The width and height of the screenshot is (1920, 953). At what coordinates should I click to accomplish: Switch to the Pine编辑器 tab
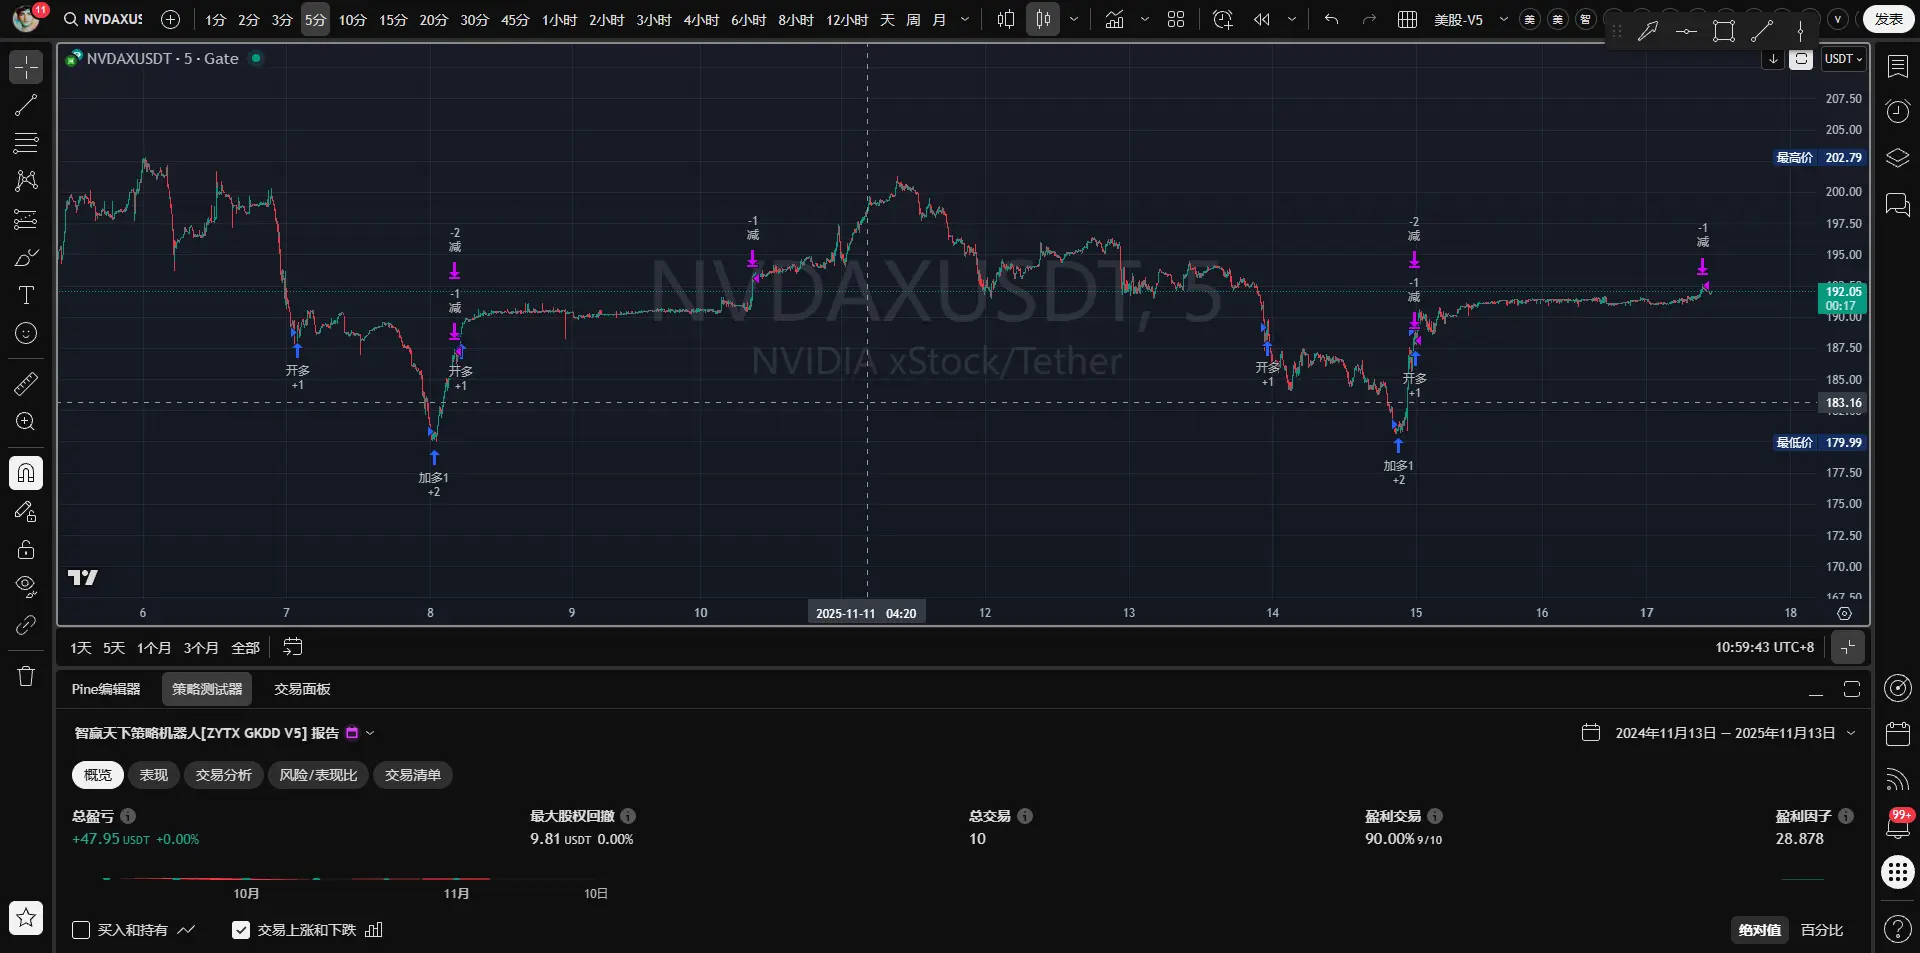click(106, 689)
